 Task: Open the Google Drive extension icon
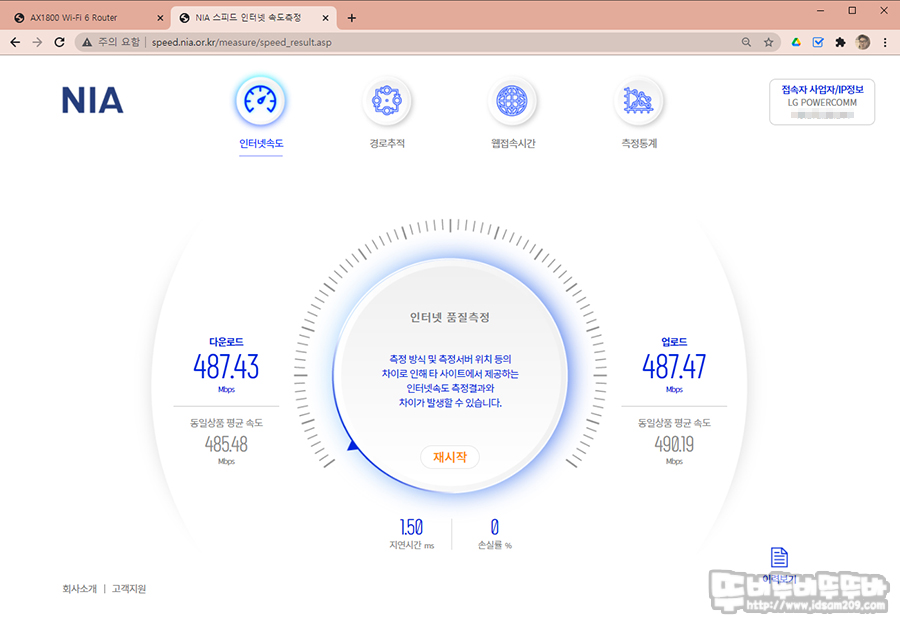[796, 42]
